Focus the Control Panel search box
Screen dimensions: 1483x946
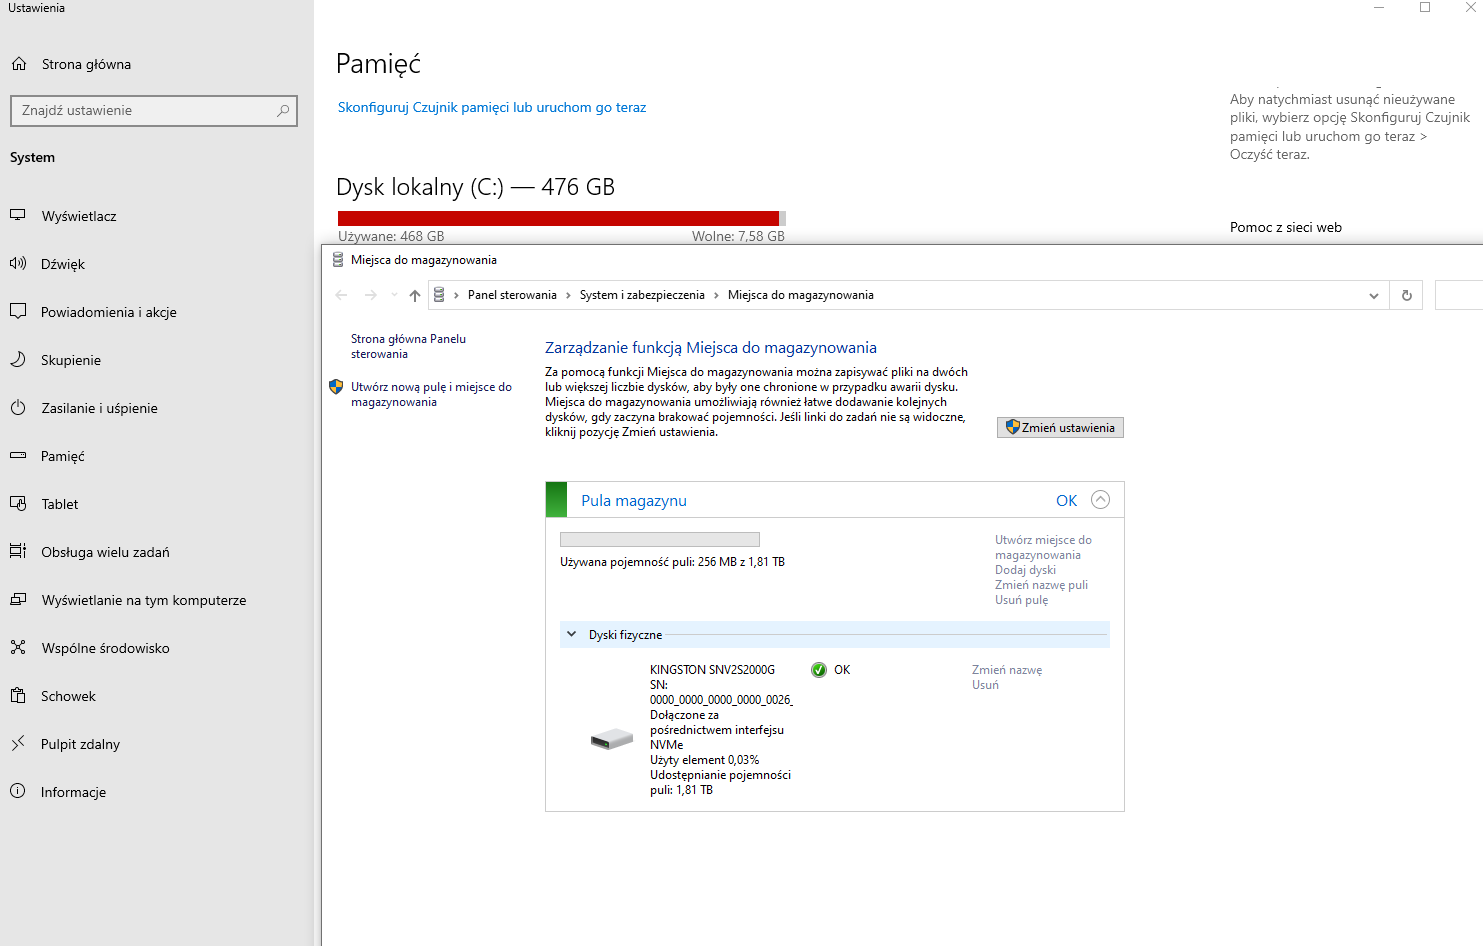click(x=1459, y=295)
